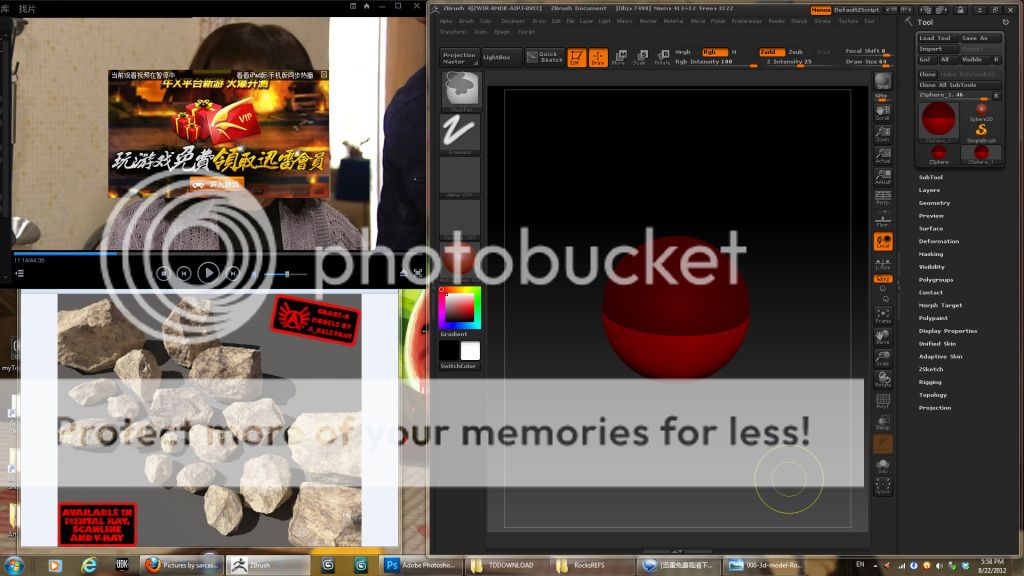Open the LightBox browser
The width and height of the screenshot is (1024, 576).
click(502, 57)
